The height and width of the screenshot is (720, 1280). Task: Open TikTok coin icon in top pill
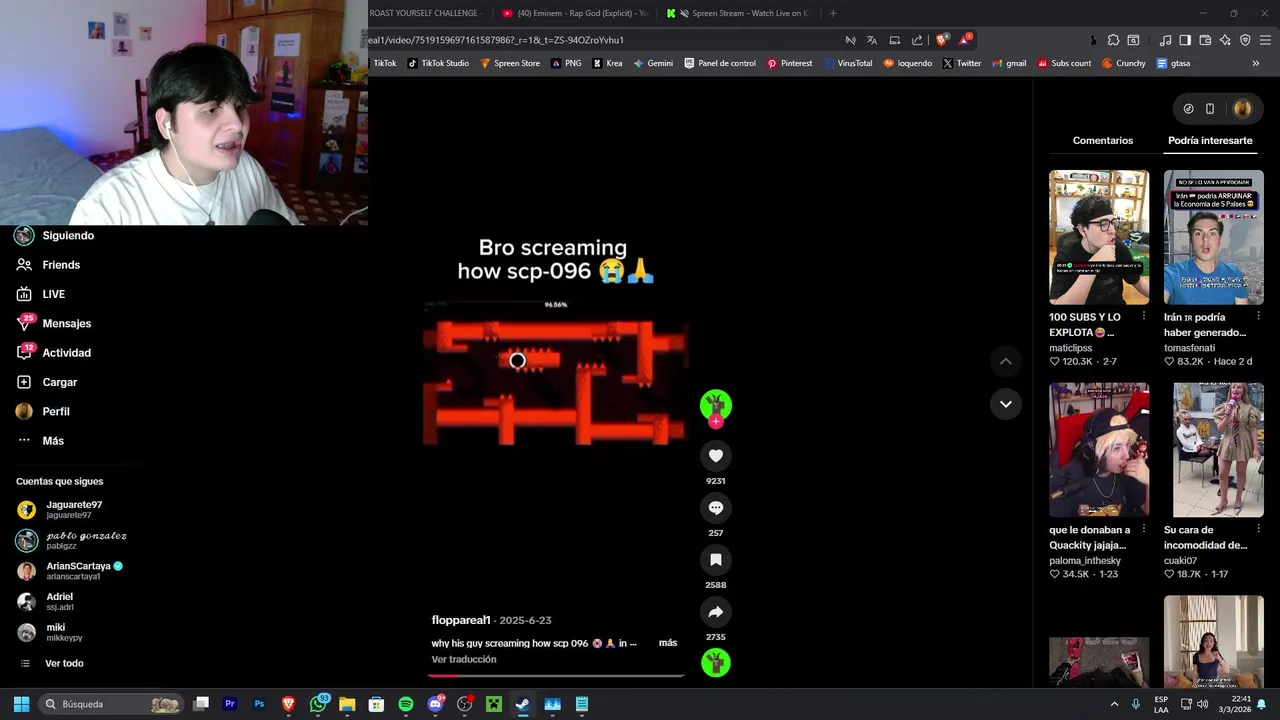click(x=1188, y=109)
